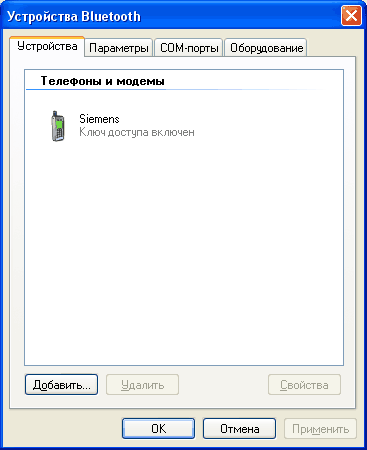This screenshot has height=450, width=367.
Task: Select the Siemens mobile phone icon
Action: pos(58,126)
